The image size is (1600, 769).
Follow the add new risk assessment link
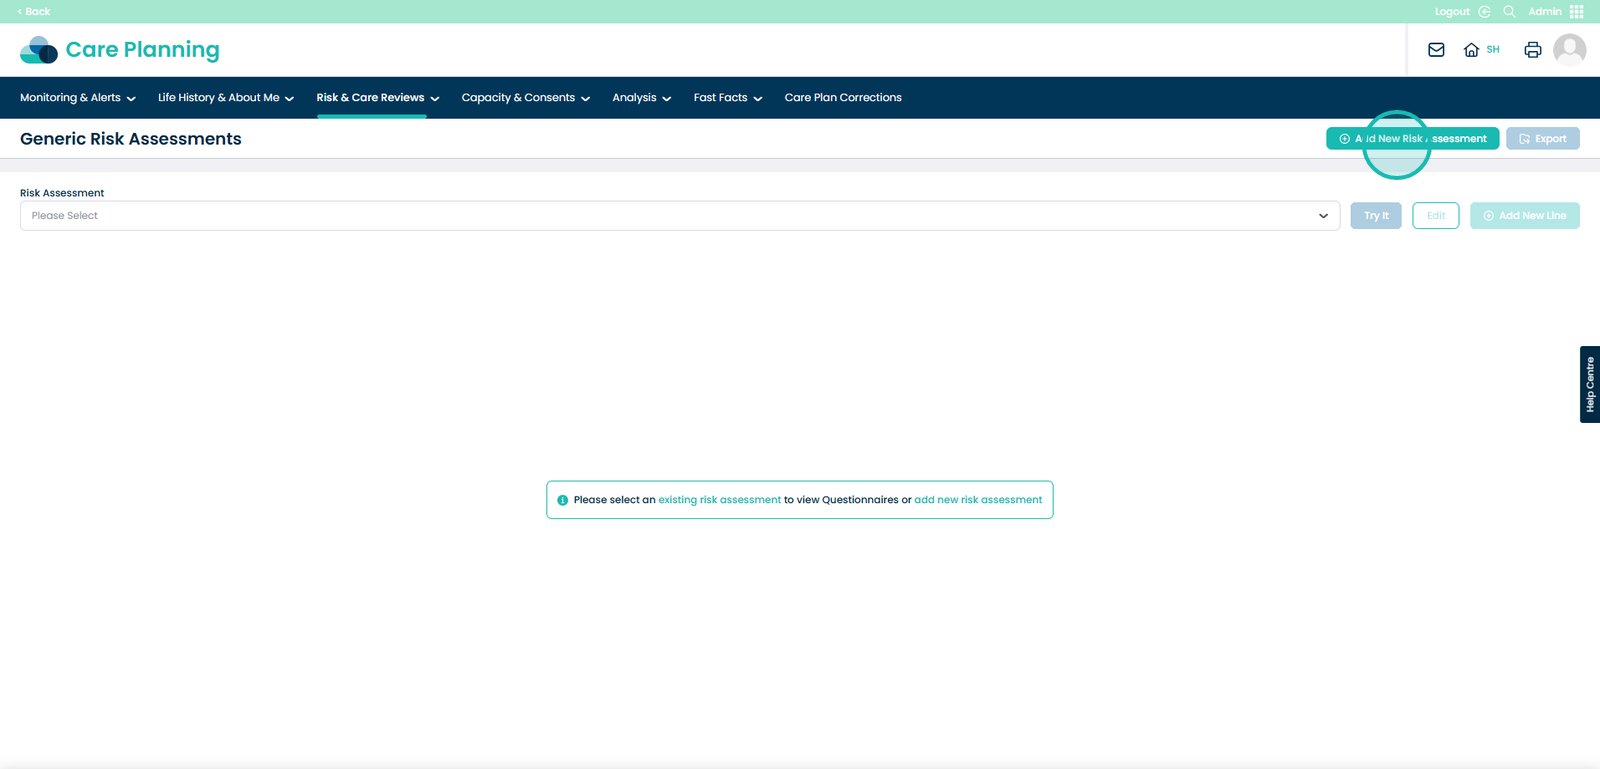pos(977,500)
